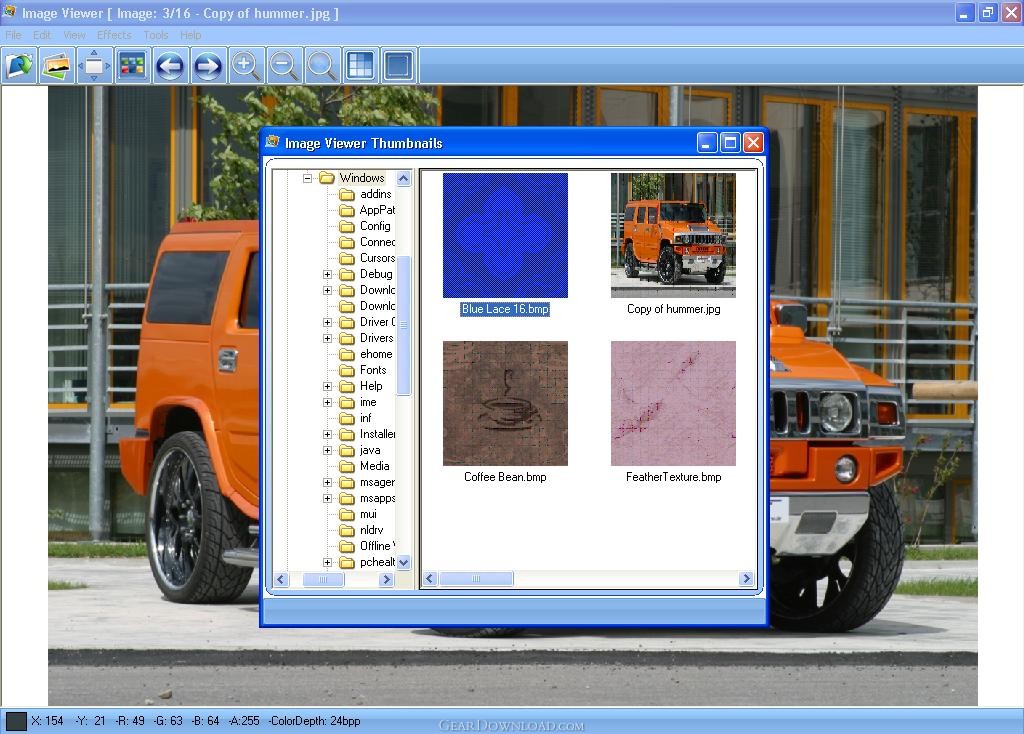Viewport: 1024px width, 734px height.
Task: Expand the java folder node
Action: (x=327, y=450)
